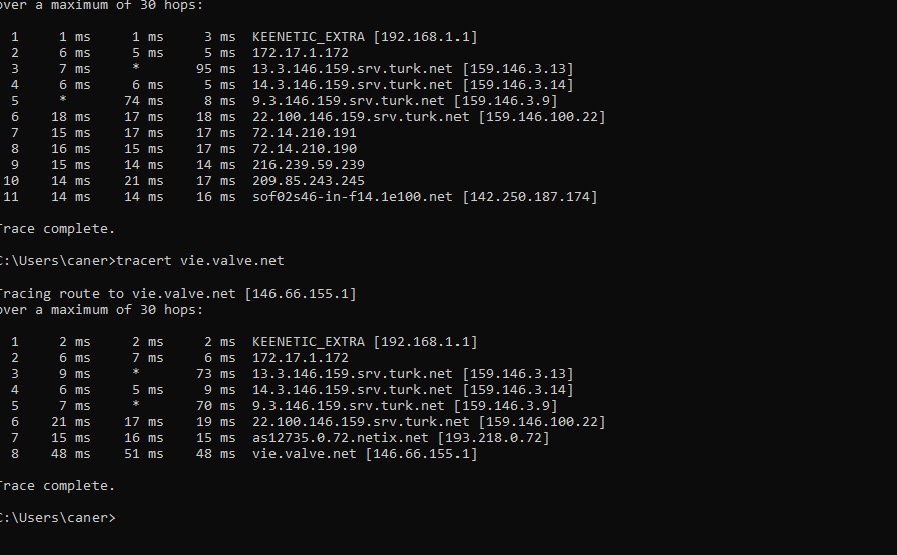Image resolution: width=897 pixels, height=555 pixels.
Task: Click the last 'Trace complete.' message
Action: point(57,486)
